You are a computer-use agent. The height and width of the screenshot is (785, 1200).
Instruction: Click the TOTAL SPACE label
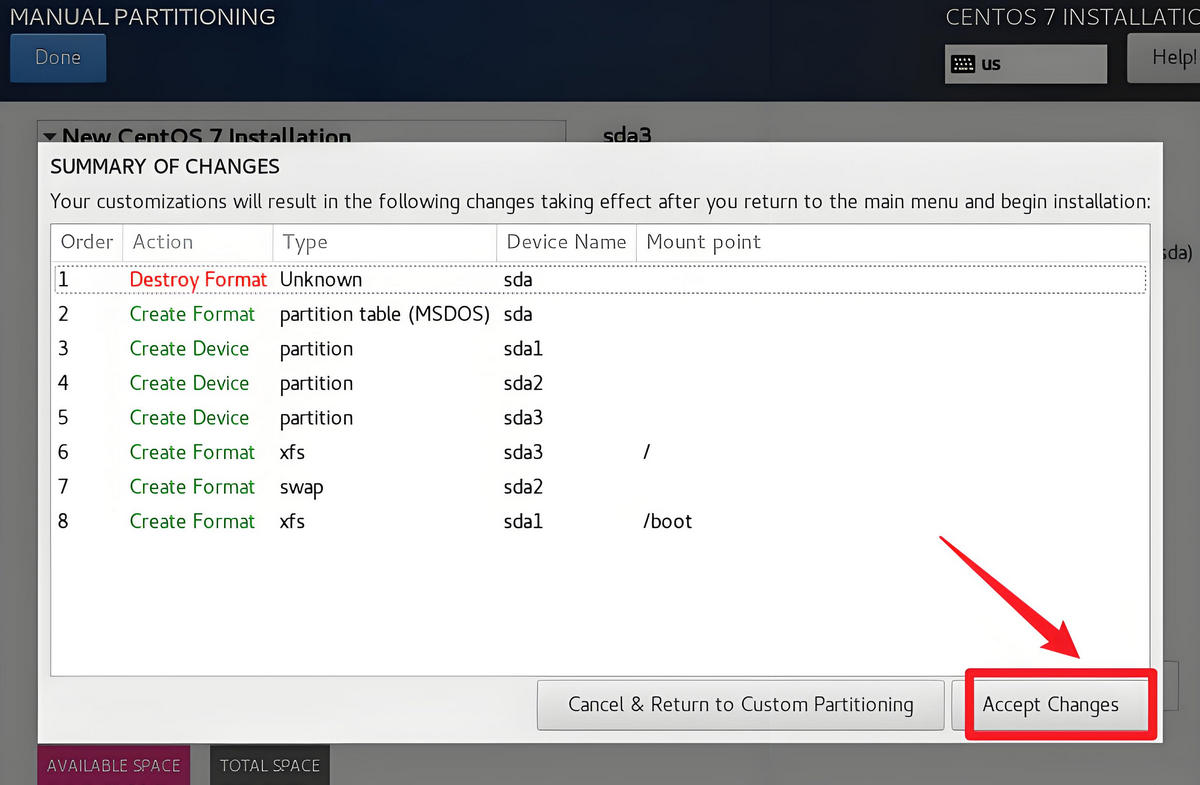point(270,765)
